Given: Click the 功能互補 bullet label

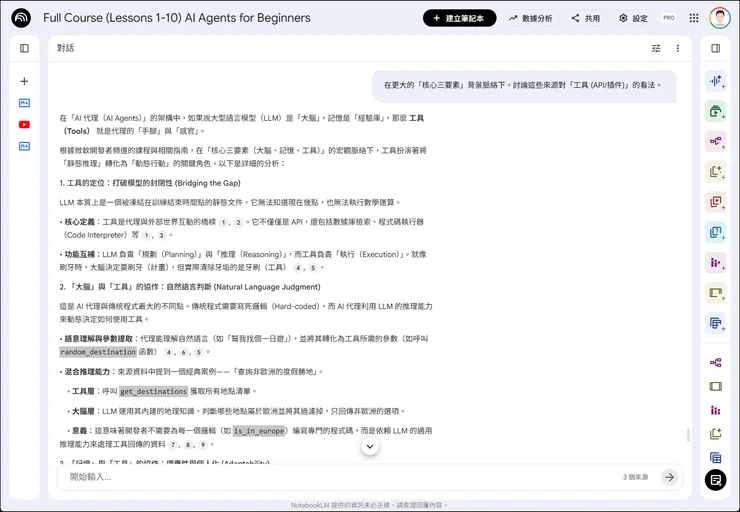Looking at the screenshot, I should 80,254.
